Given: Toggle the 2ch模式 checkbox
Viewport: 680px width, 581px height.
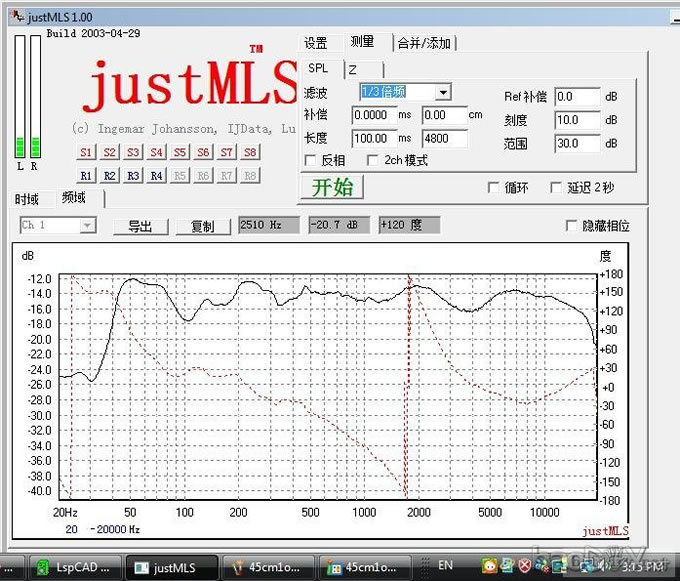Looking at the screenshot, I should point(373,160).
